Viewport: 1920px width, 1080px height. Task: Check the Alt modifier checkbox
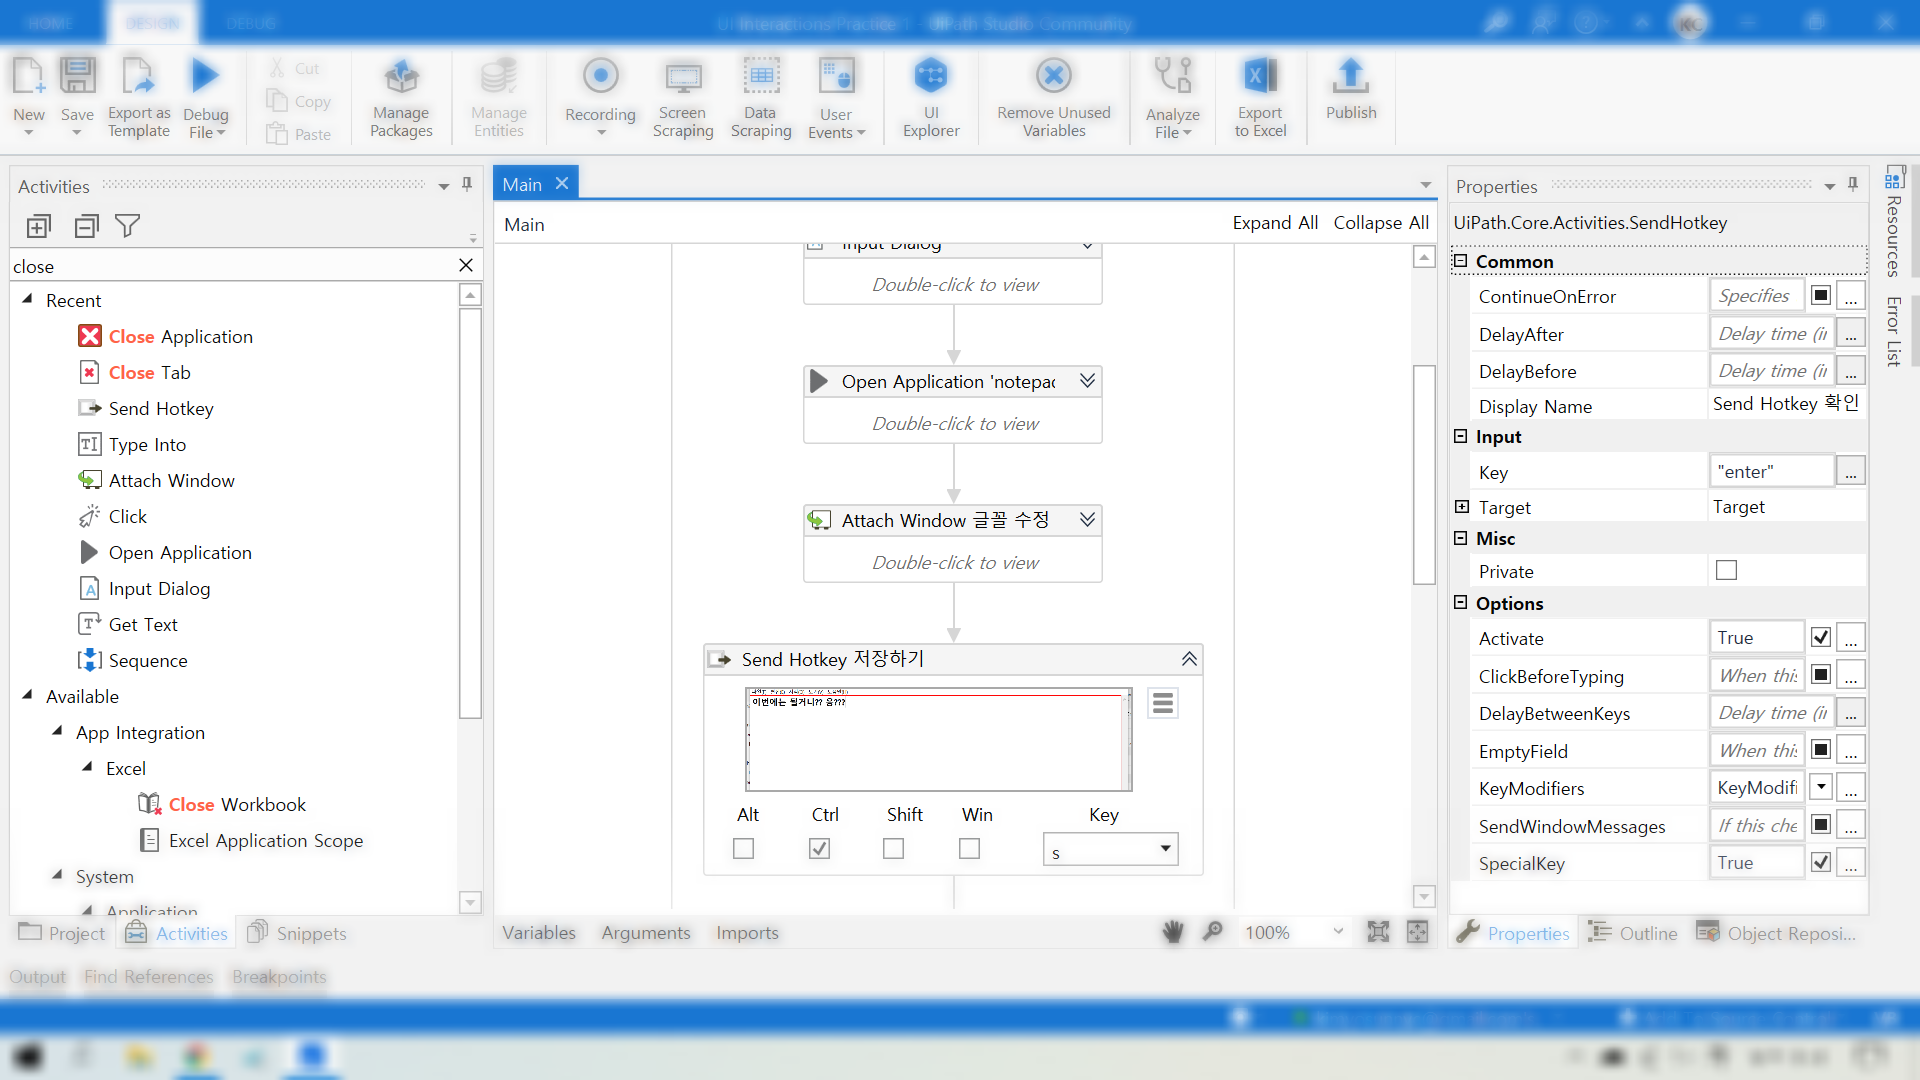tap(743, 848)
